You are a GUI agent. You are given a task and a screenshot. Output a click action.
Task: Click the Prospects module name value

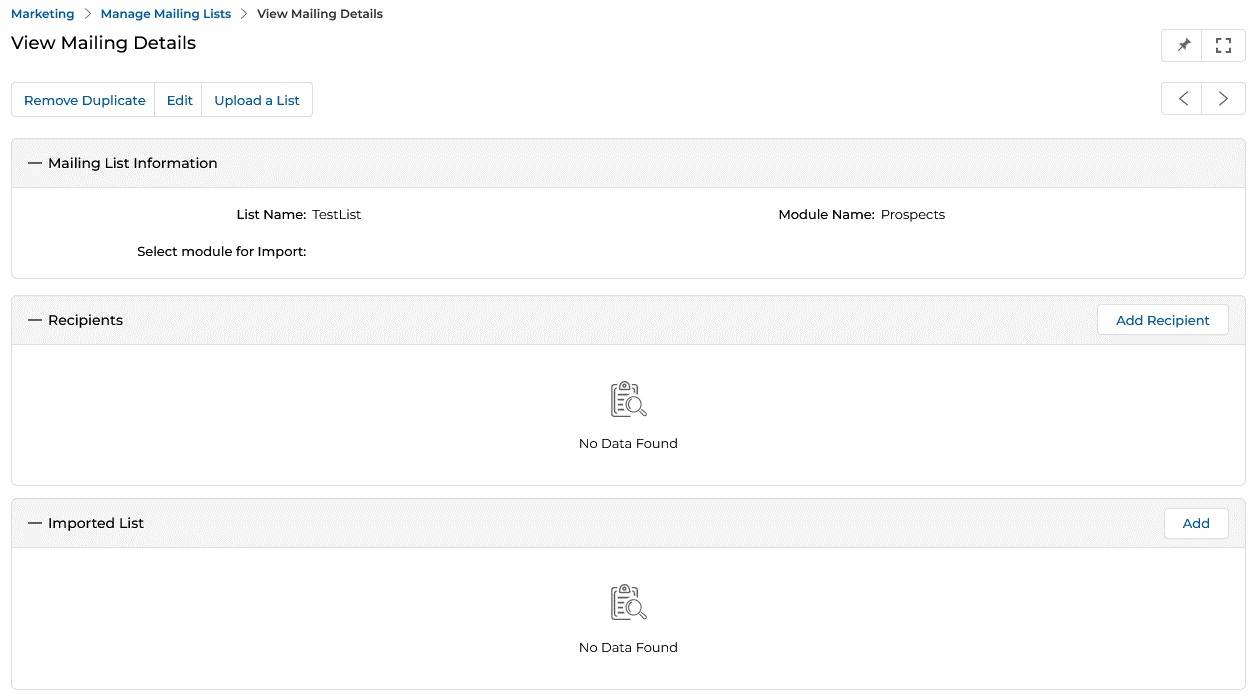(x=913, y=215)
